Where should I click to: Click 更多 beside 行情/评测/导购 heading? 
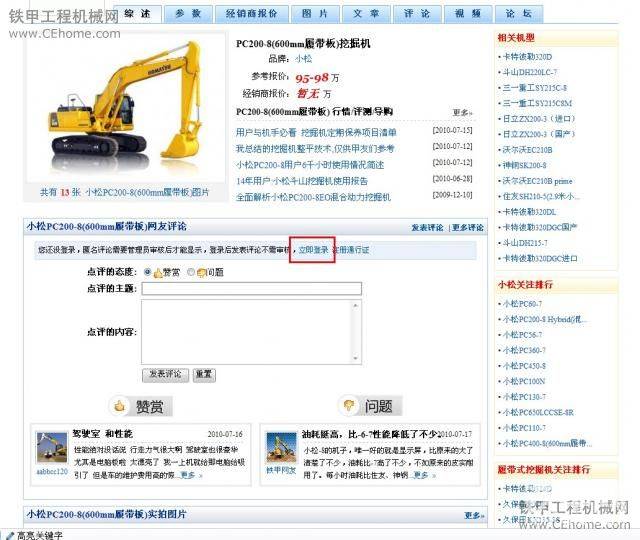tap(462, 112)
